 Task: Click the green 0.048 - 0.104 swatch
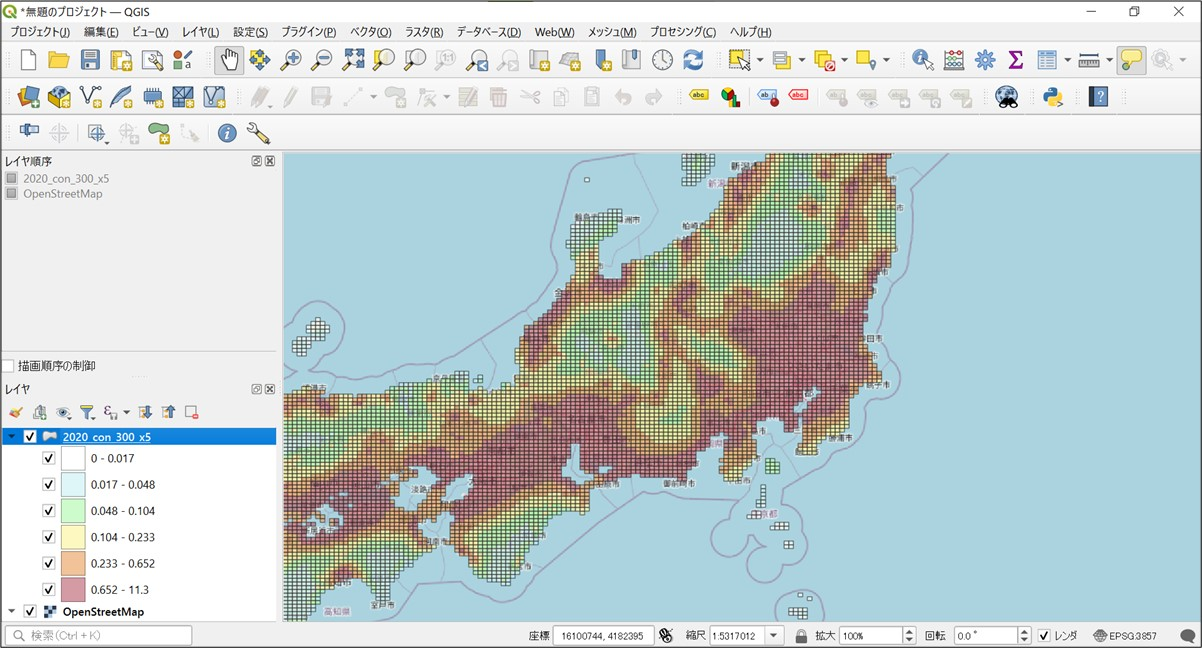point(74,511)
